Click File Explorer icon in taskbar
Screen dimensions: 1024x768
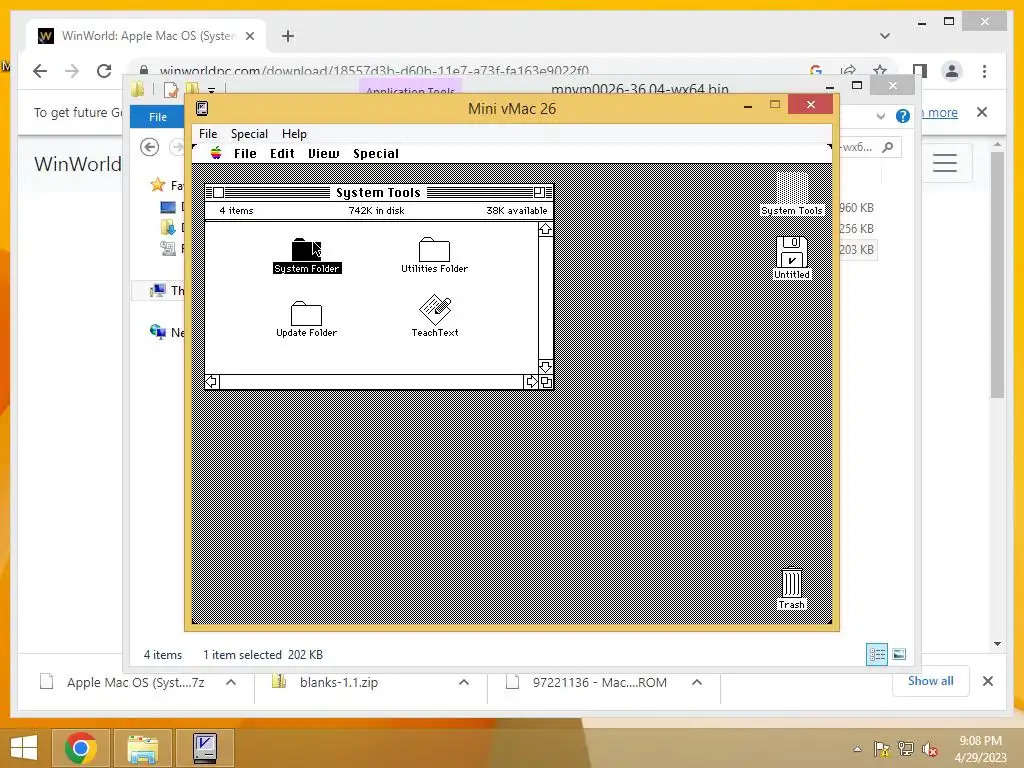(x=143, y=748)
